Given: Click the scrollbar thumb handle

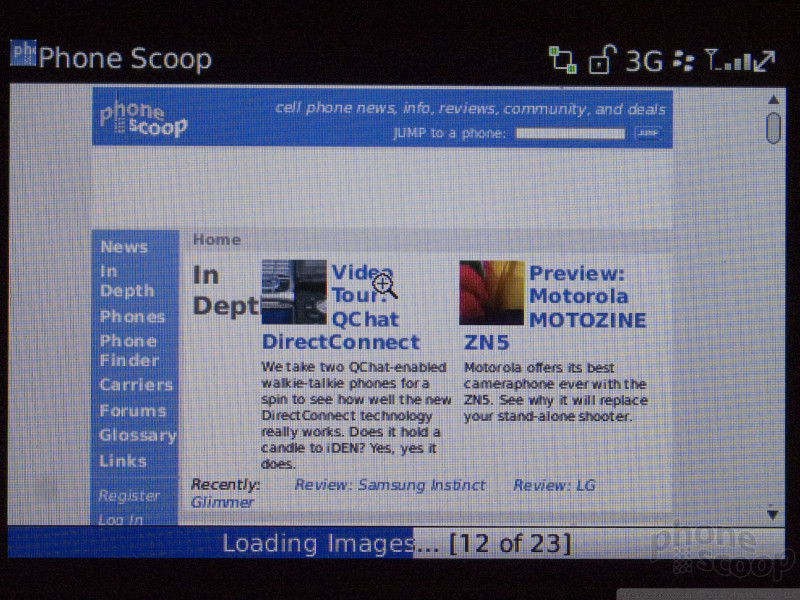Looking at the screenshot, I should pyautogui.click(x=773, y=128).
